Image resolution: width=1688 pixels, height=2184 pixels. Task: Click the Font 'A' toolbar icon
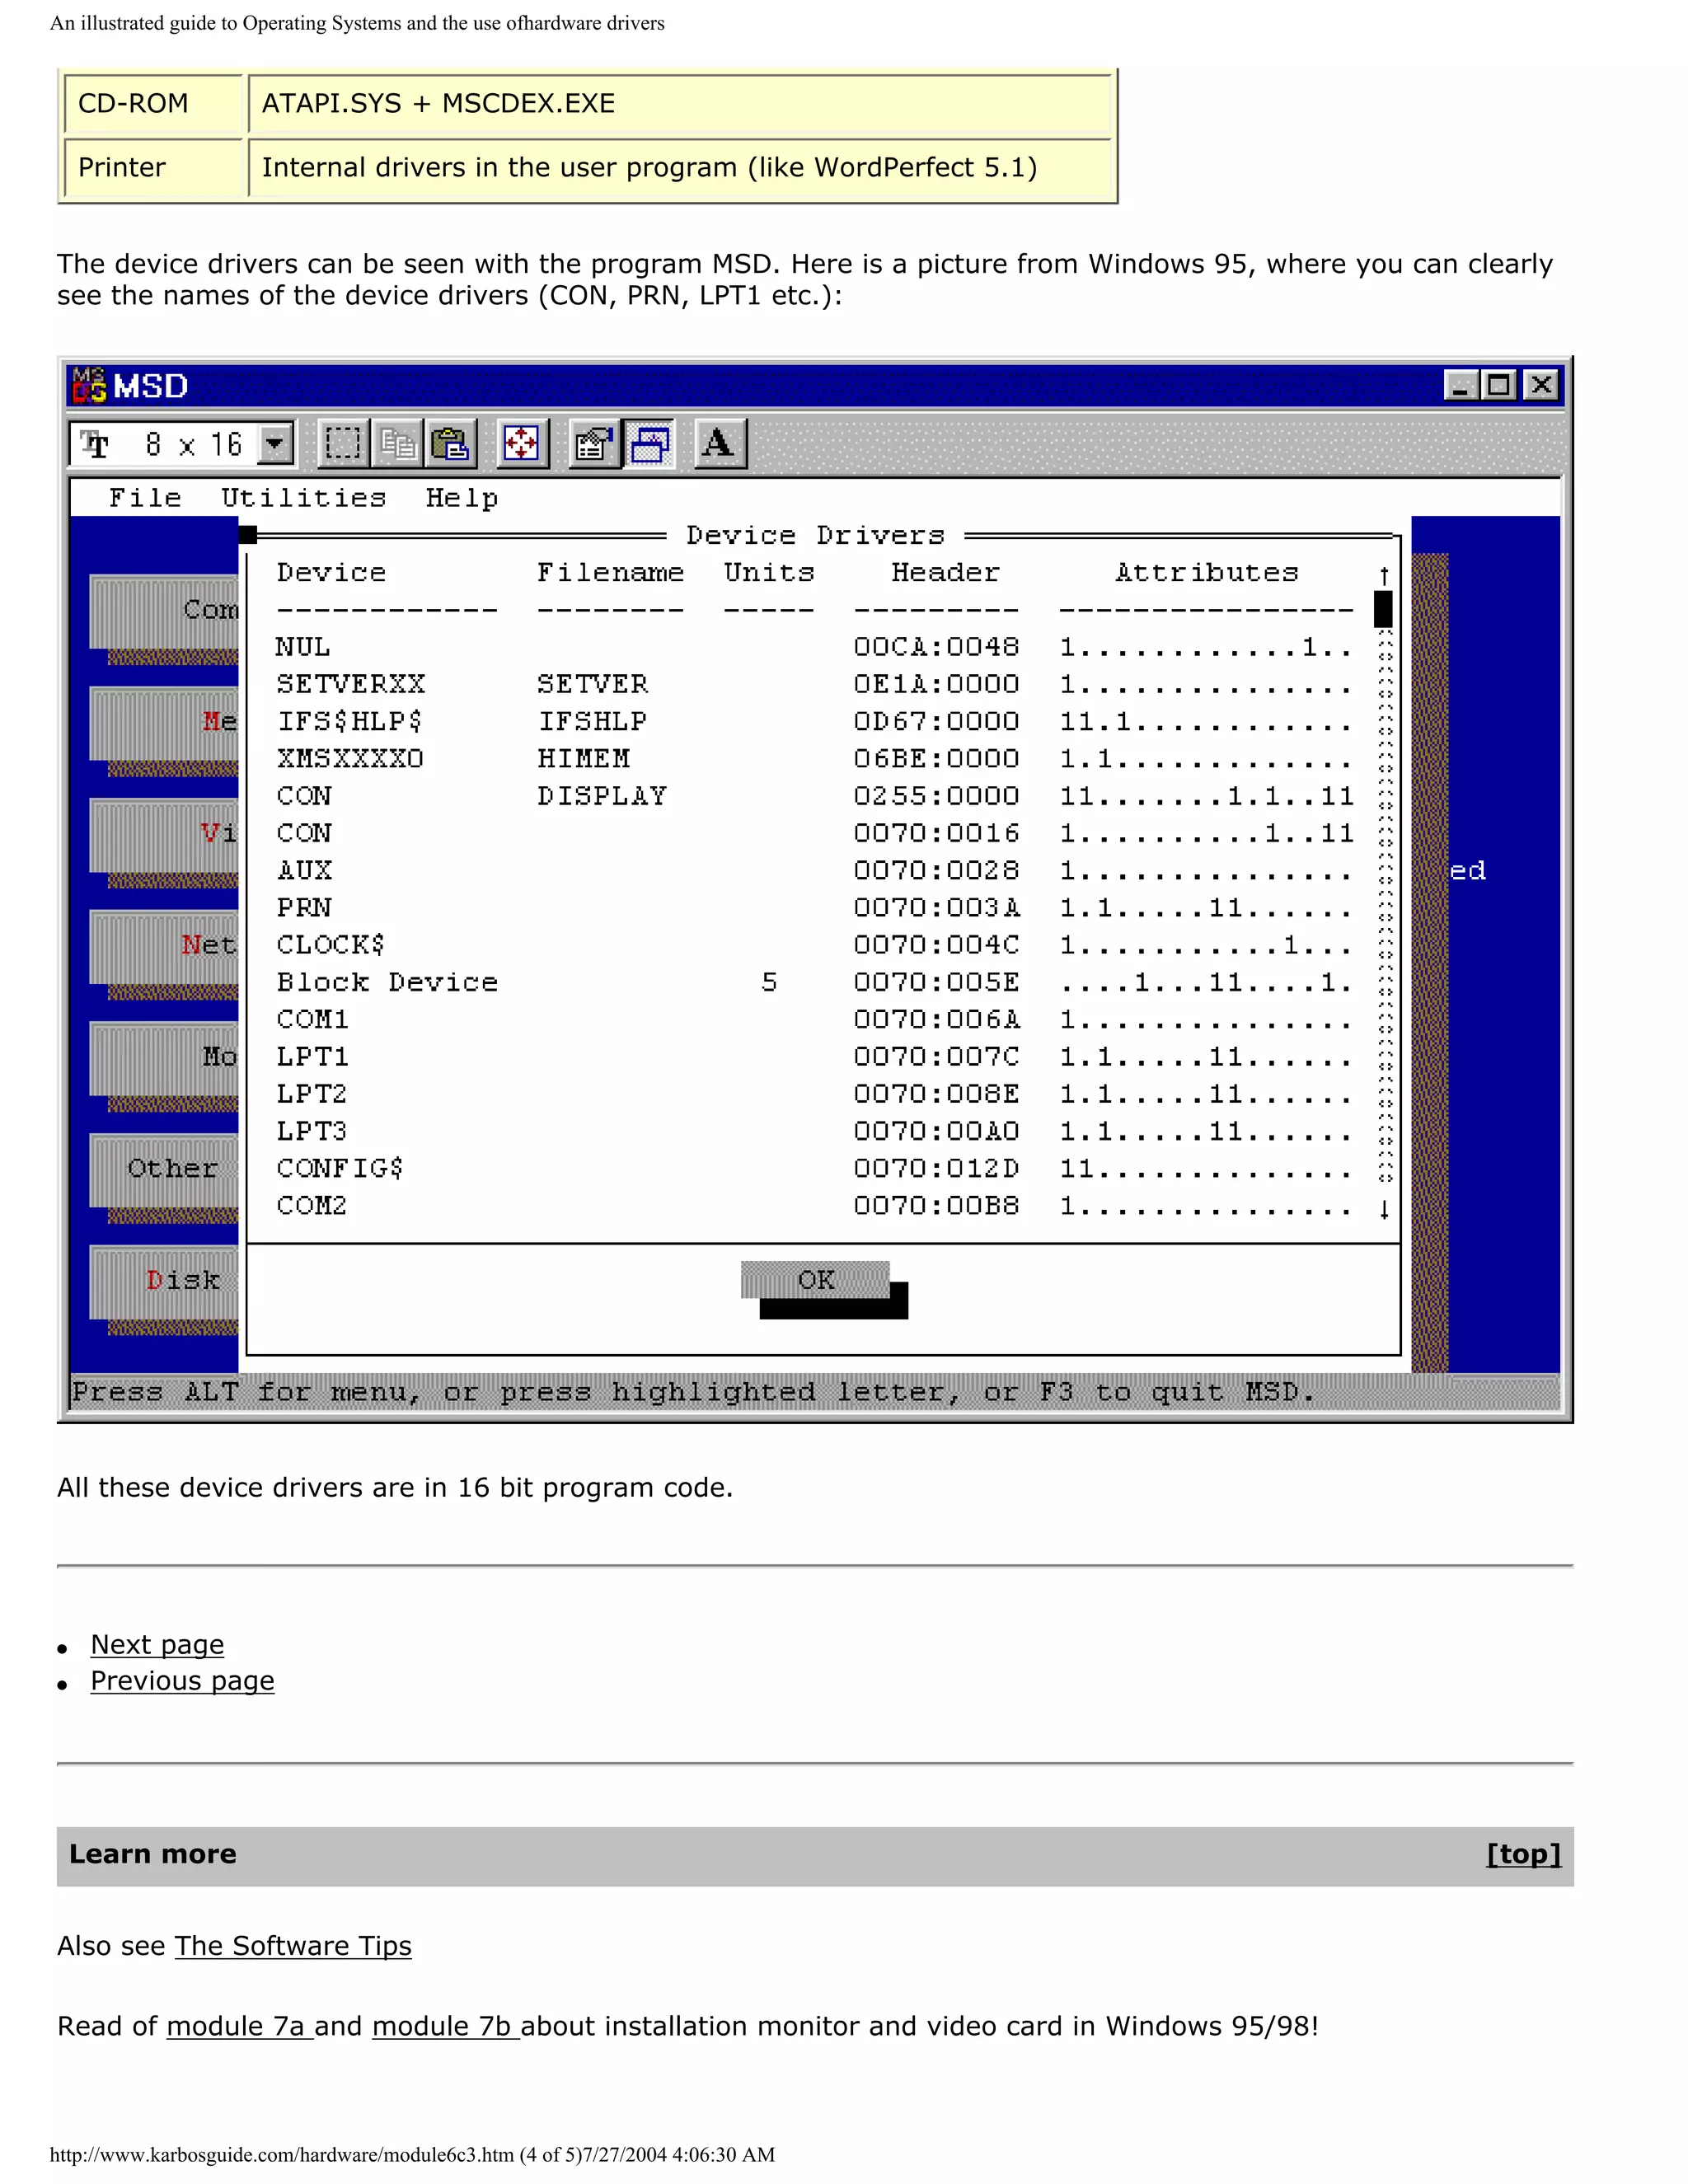click(x=720, y=444)
